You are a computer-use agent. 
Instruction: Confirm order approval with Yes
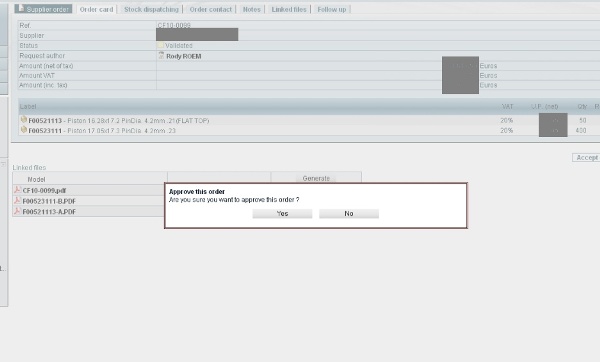[x=282, y=214]
